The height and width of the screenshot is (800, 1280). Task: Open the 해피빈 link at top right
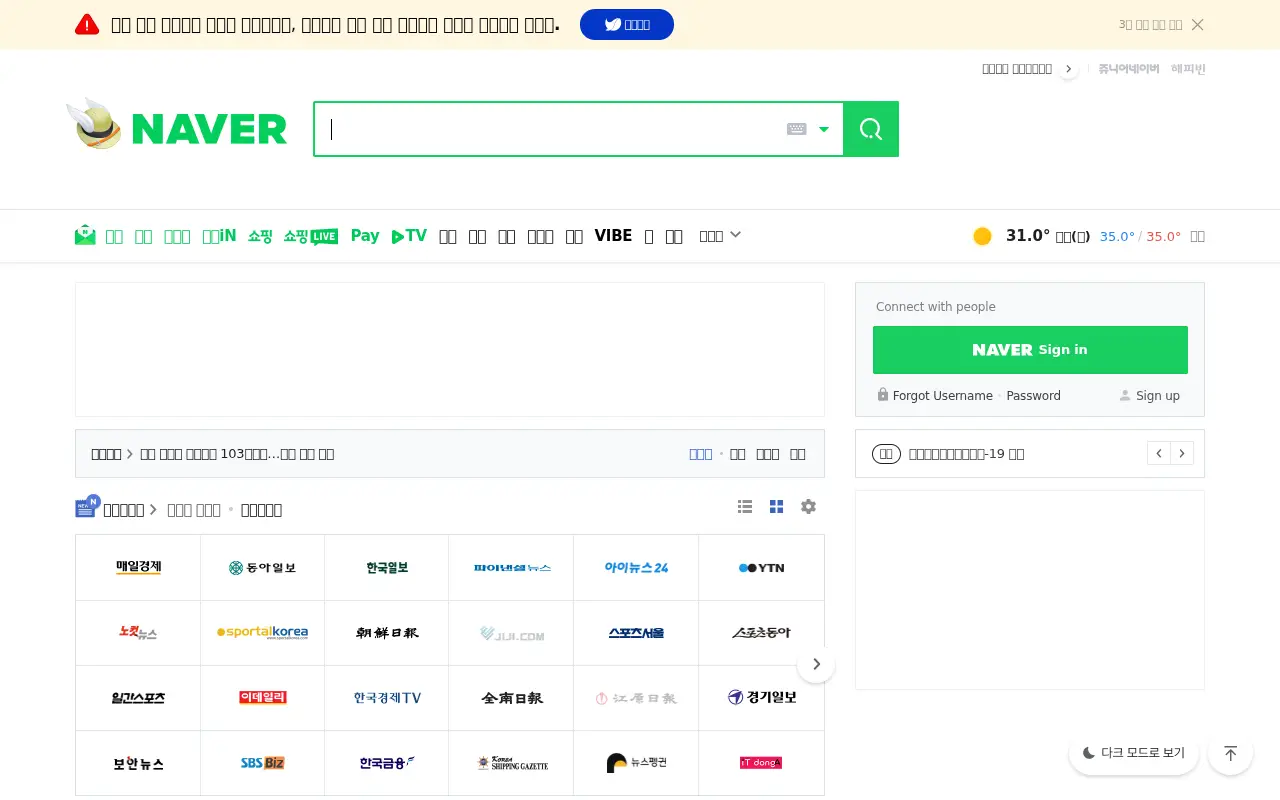point(1188,69)
